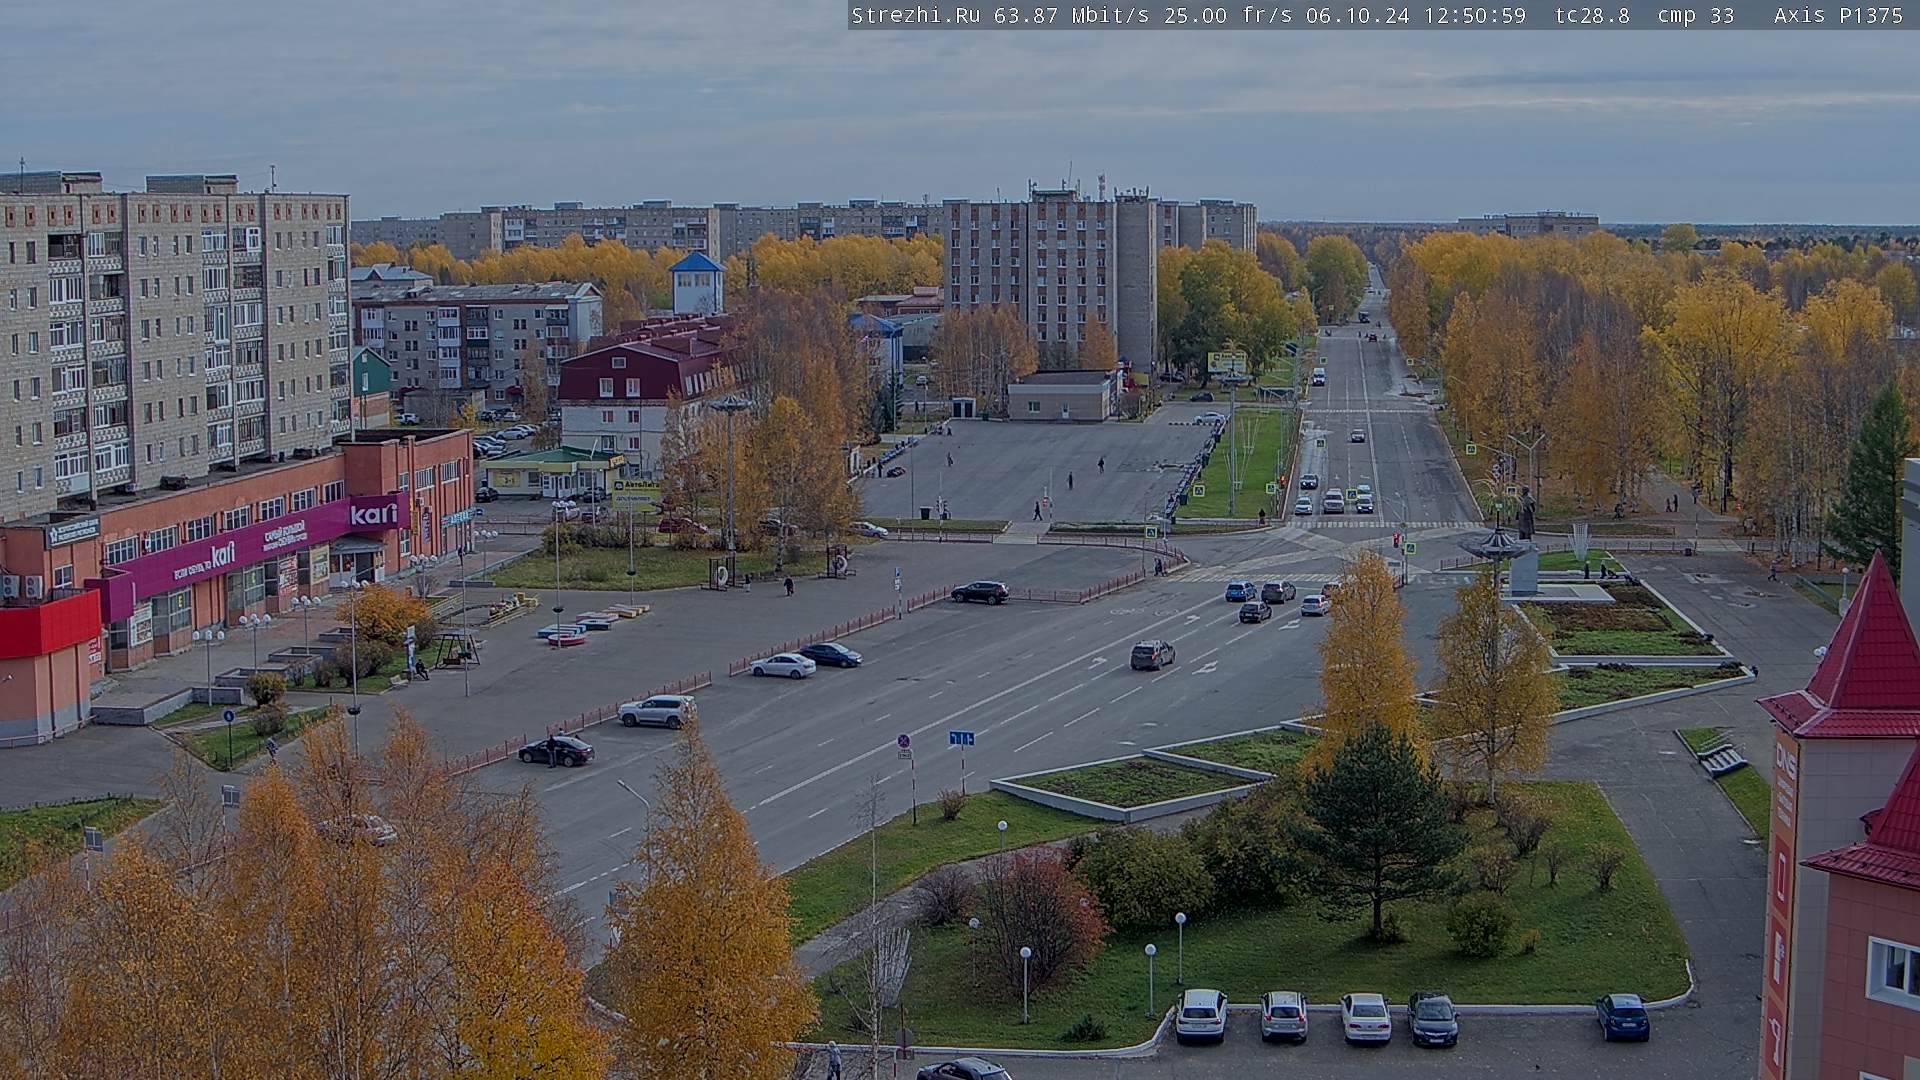Select the 63.87 Mbit/s bitrate readout
This screenshot has width=1920, height=1080.
click(x=1072, y=15)
